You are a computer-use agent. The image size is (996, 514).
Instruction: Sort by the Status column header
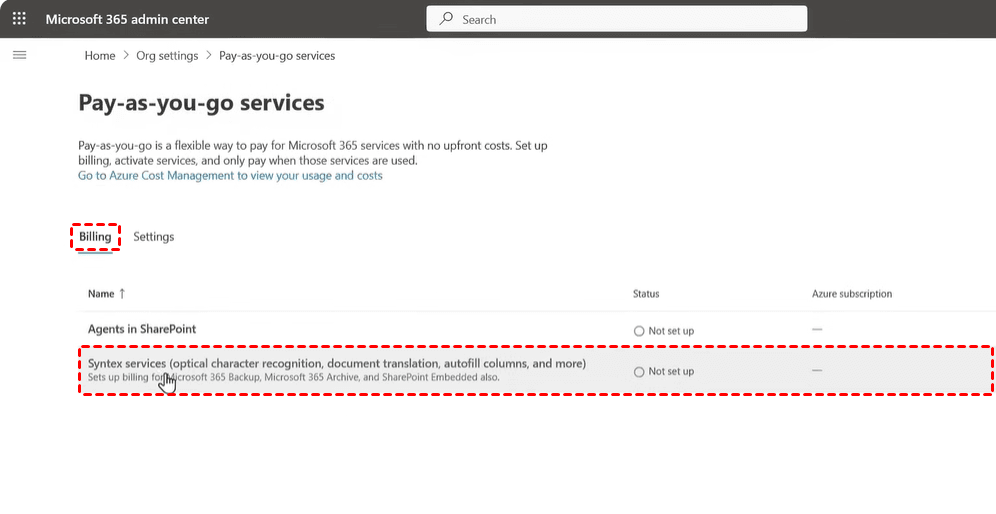pyautogui.click(x=646, y=294)
